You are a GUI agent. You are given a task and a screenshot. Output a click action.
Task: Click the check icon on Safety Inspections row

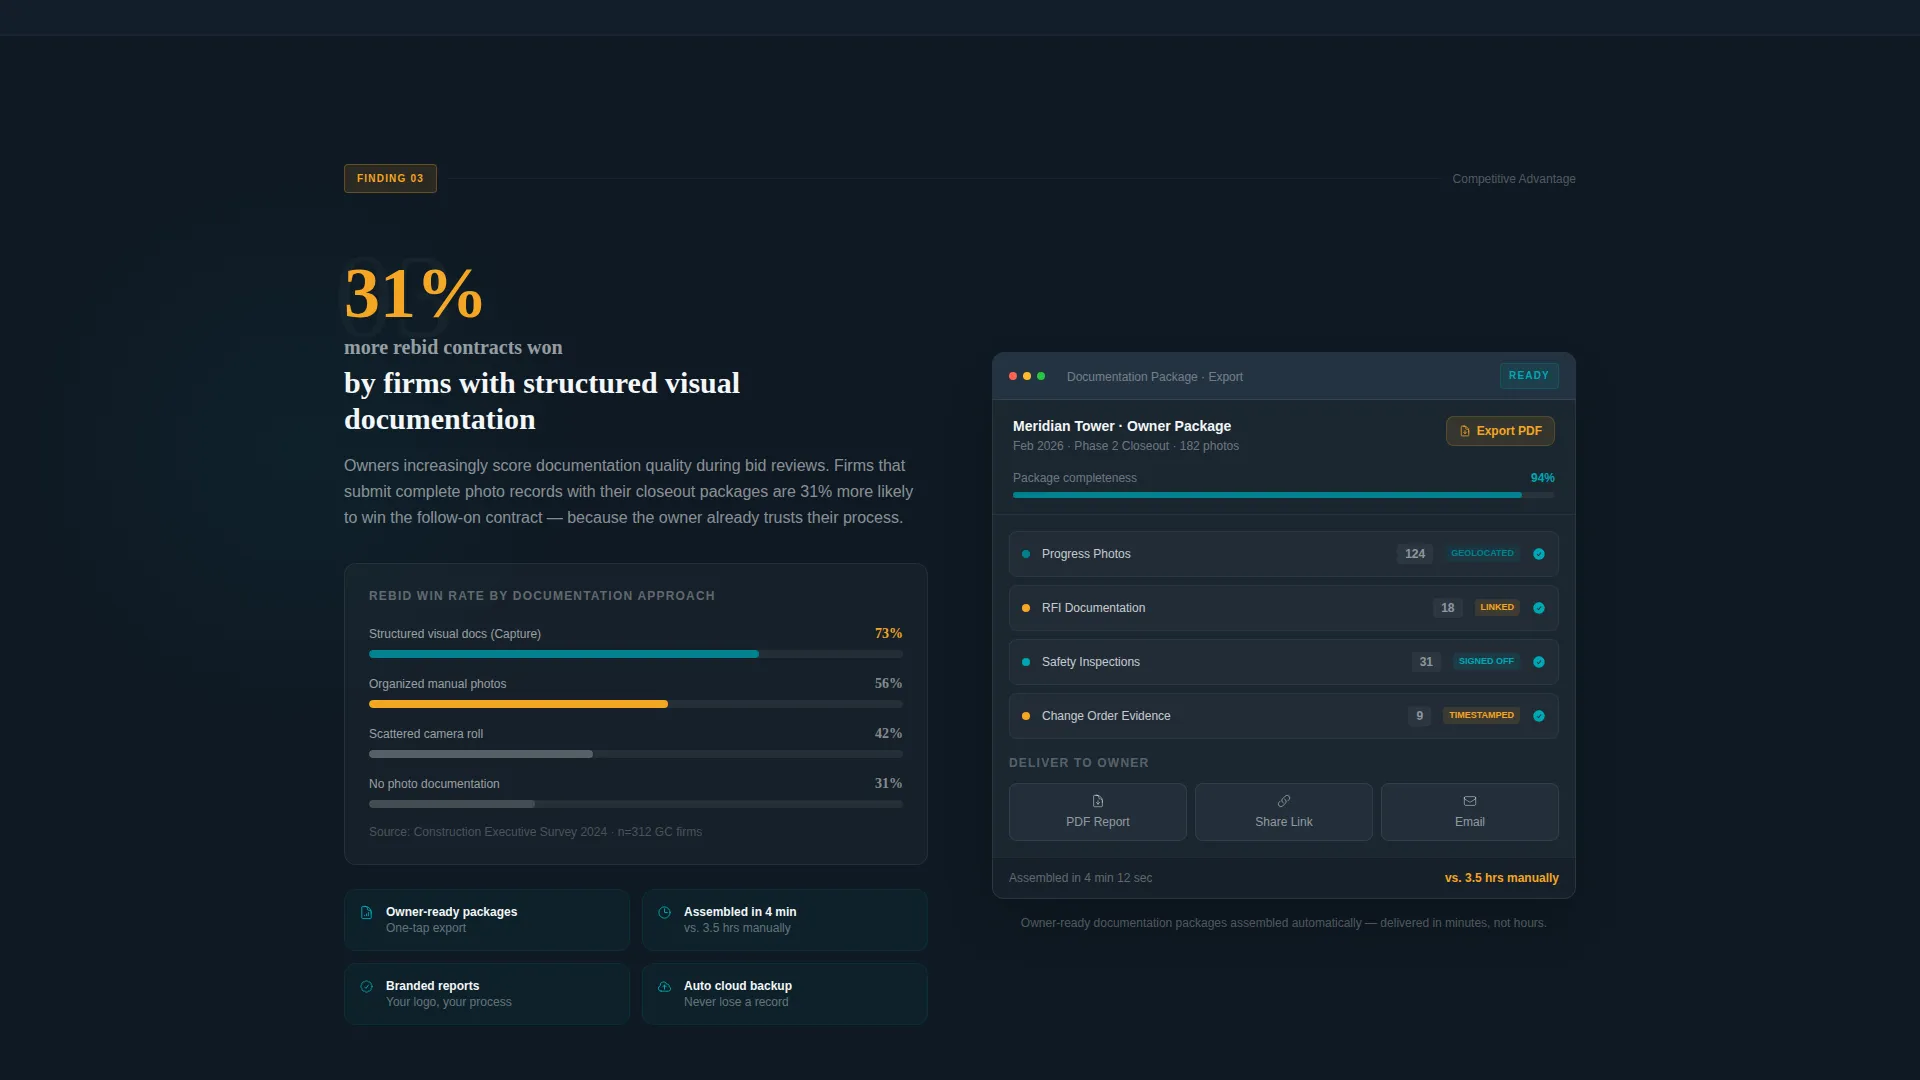tap(1539, 662)
